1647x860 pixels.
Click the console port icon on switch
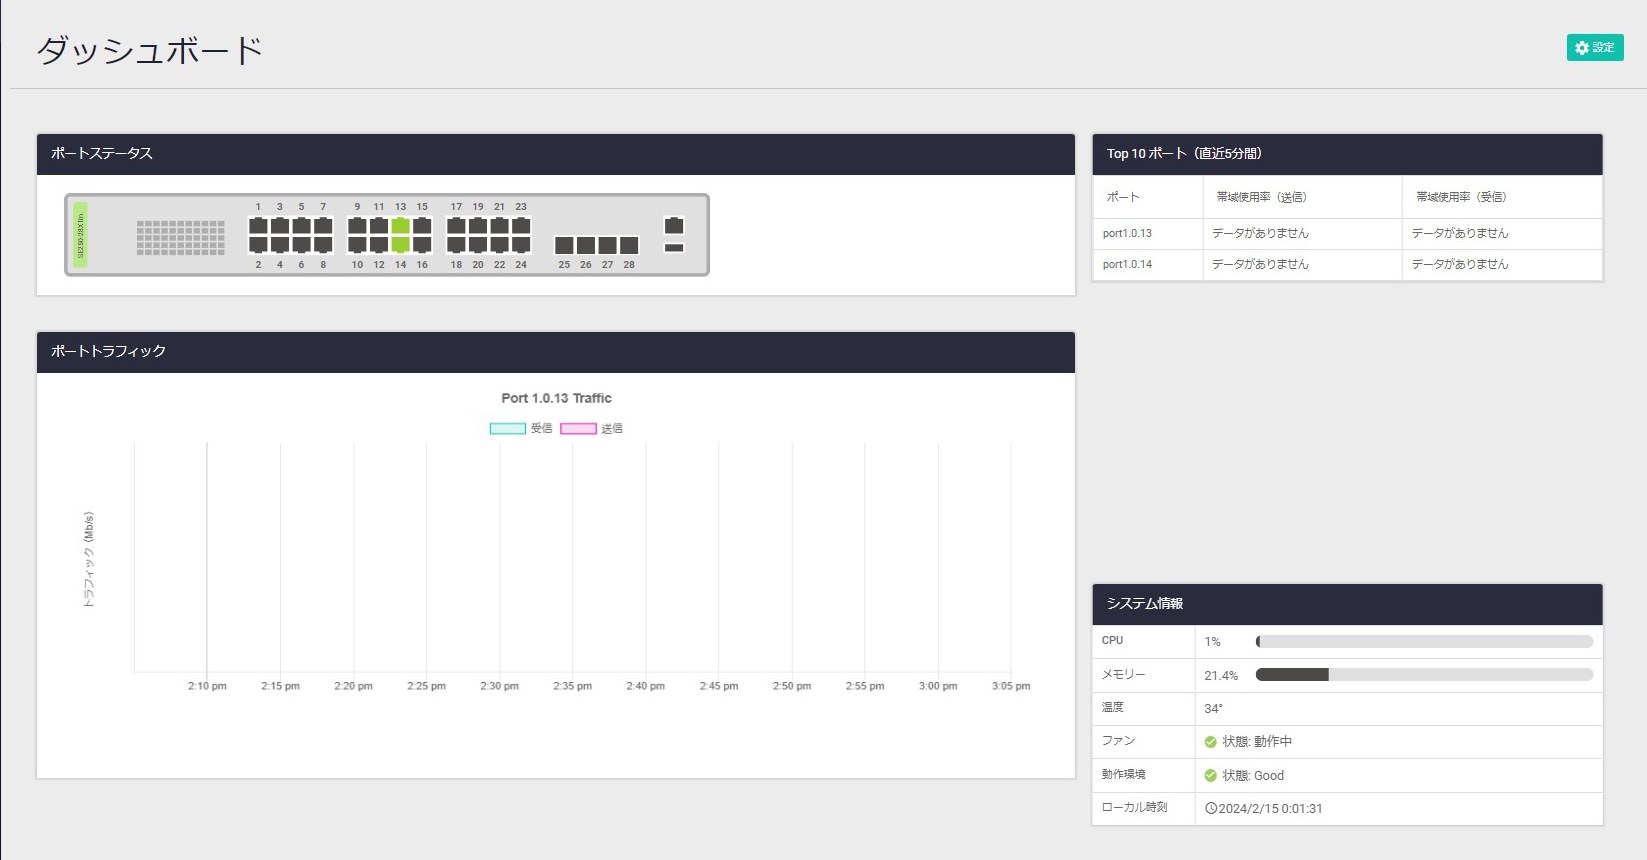(674, 226)
